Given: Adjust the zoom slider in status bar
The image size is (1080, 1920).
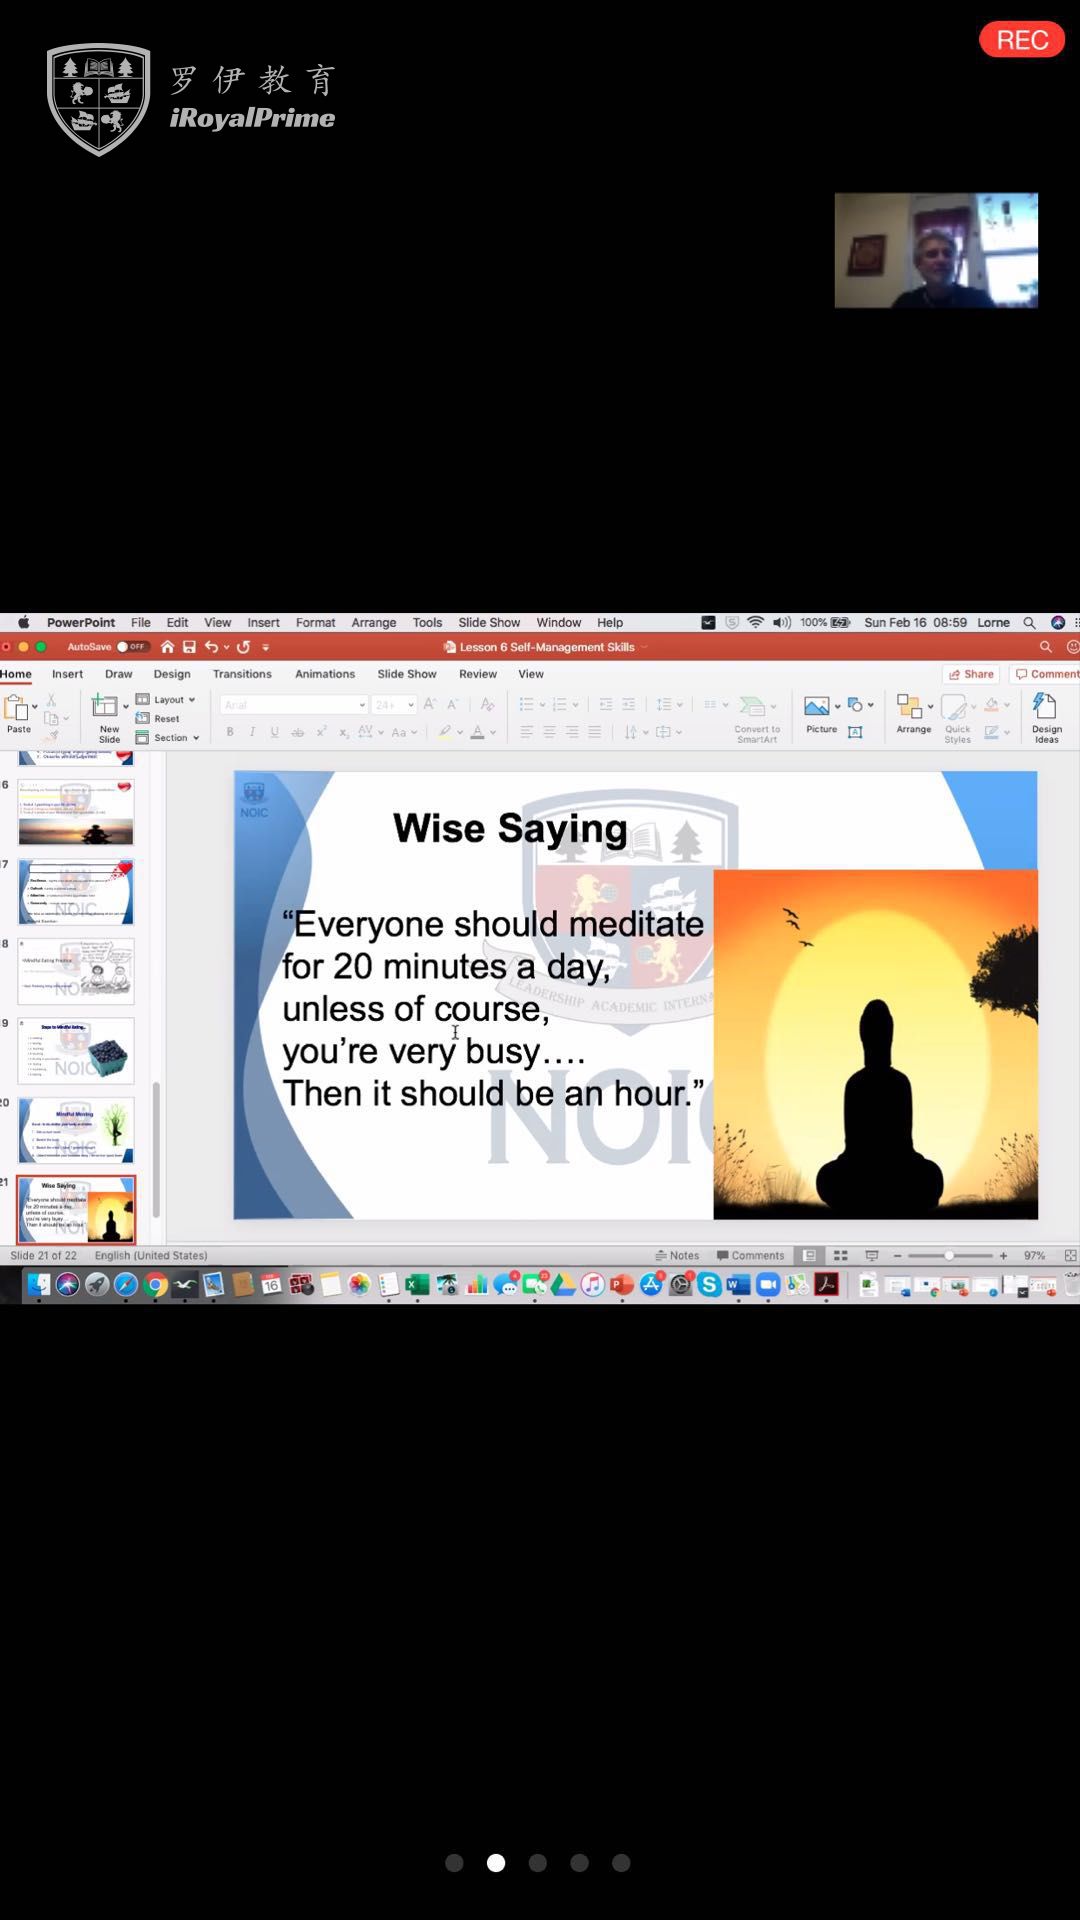Looking at the screenshot, I should [948, 1256].
